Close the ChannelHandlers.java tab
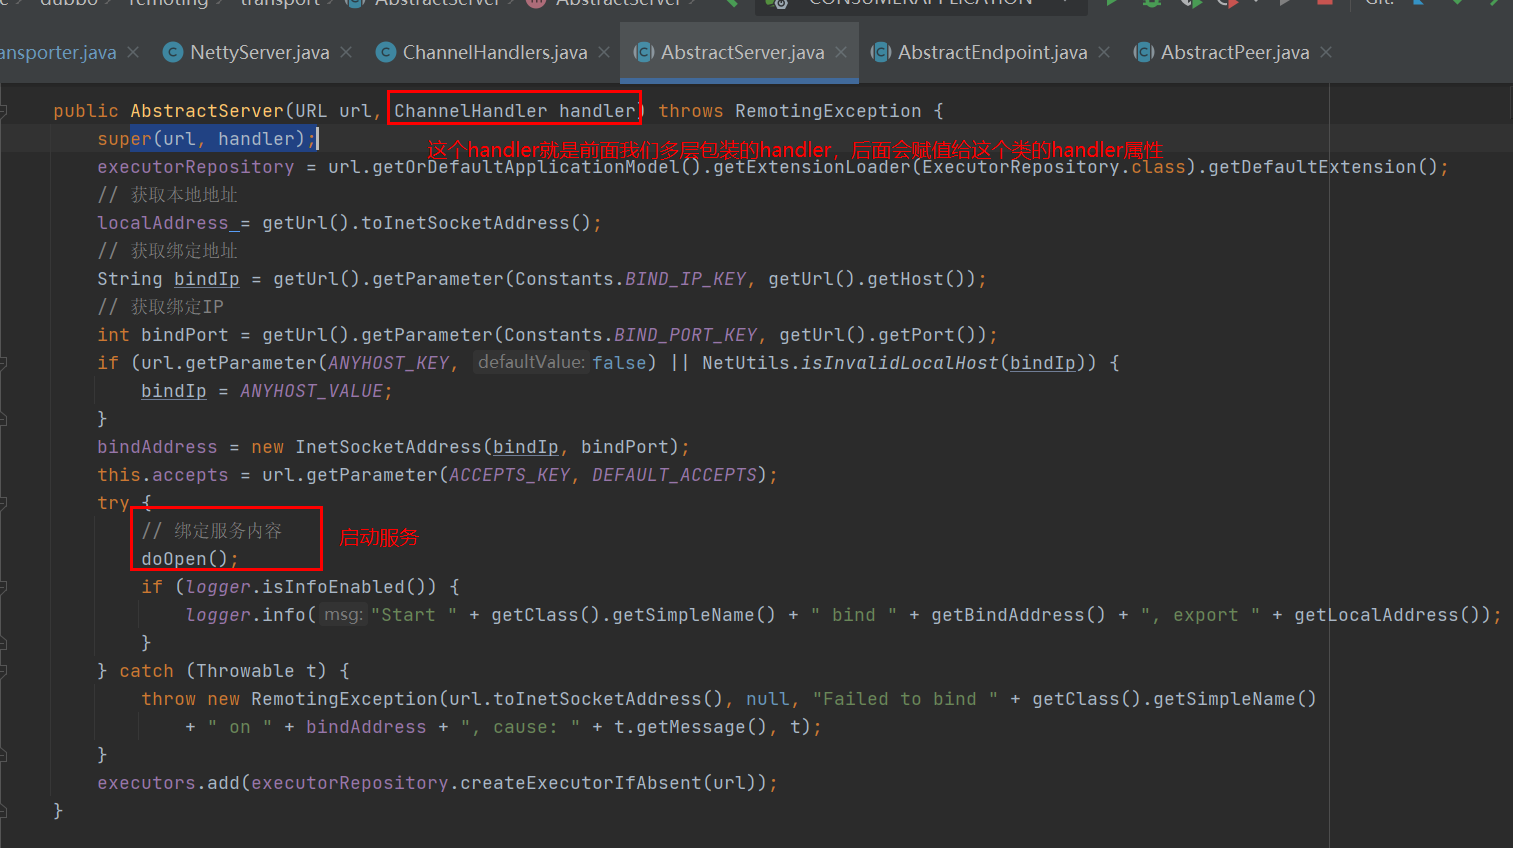This screenshot has width=1513, height=848. click(x=604, y=52)
